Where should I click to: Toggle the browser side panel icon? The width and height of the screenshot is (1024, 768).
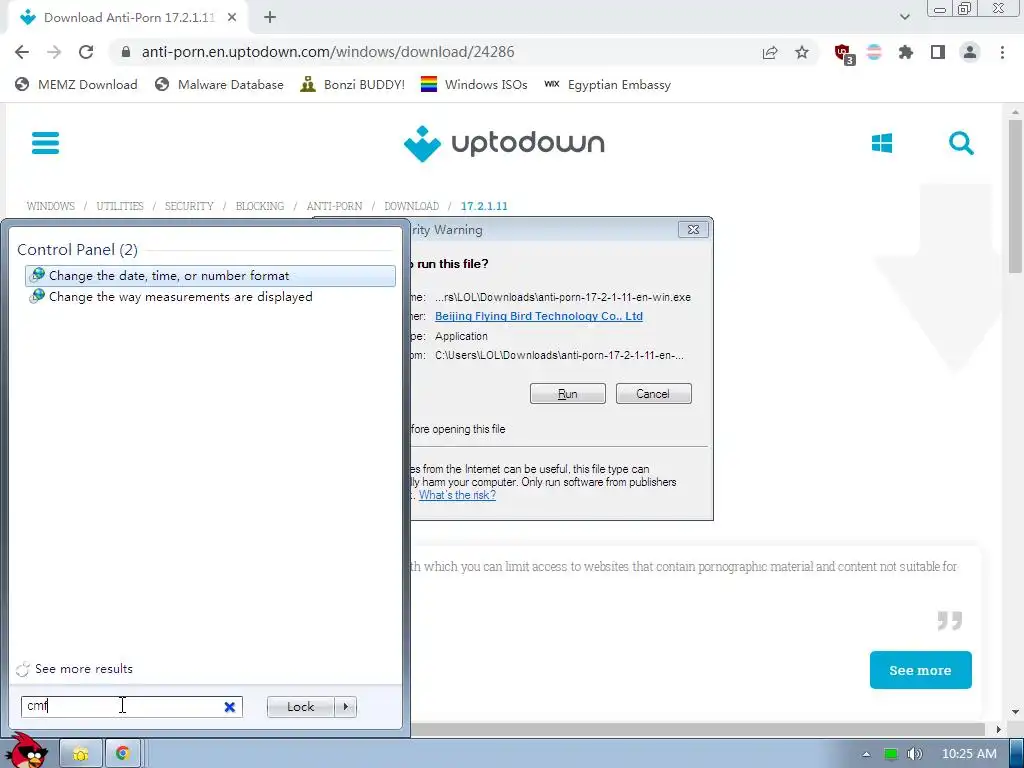coord(938,52)
